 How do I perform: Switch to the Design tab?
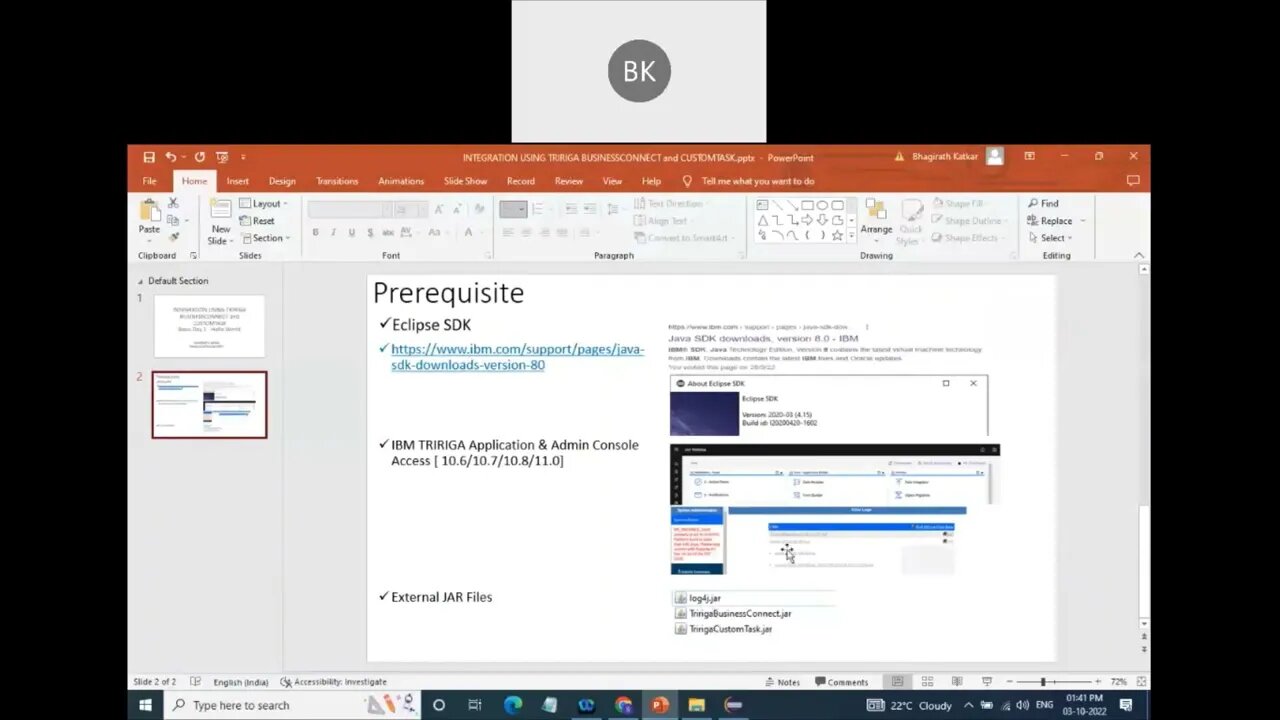point(282,181)
